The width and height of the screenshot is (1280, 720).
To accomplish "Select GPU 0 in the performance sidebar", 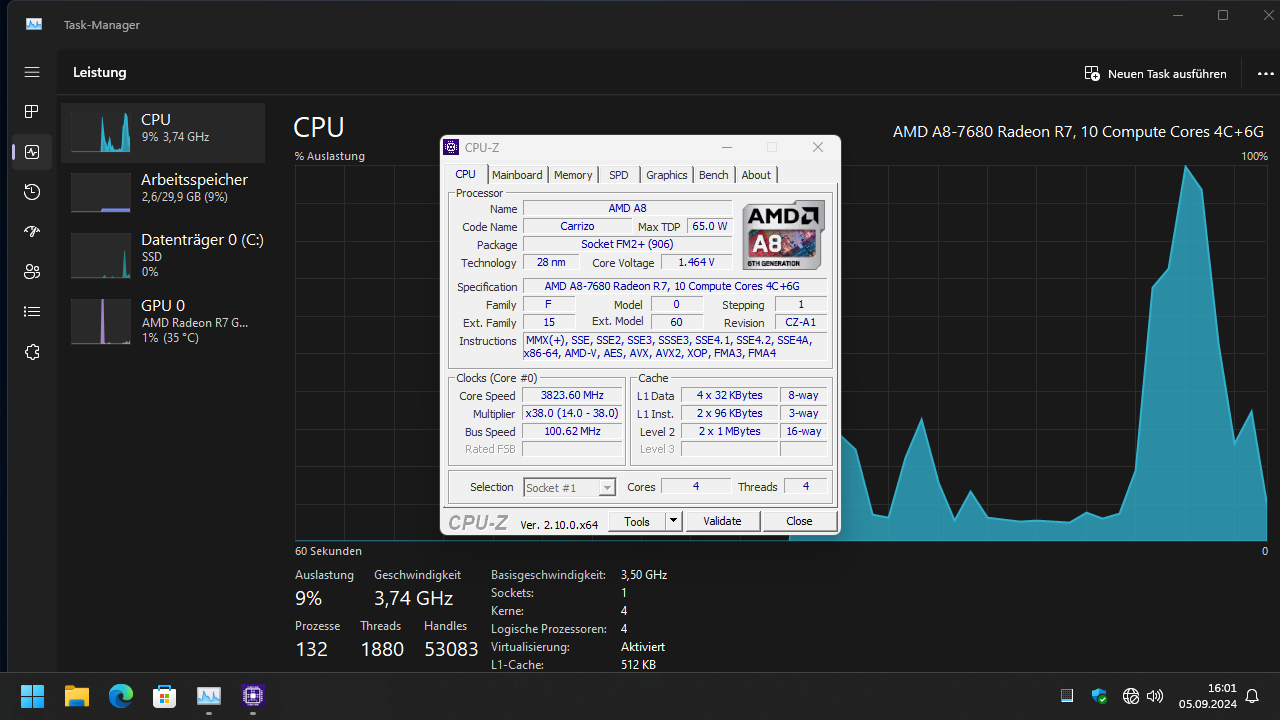I will click(162, 320).
